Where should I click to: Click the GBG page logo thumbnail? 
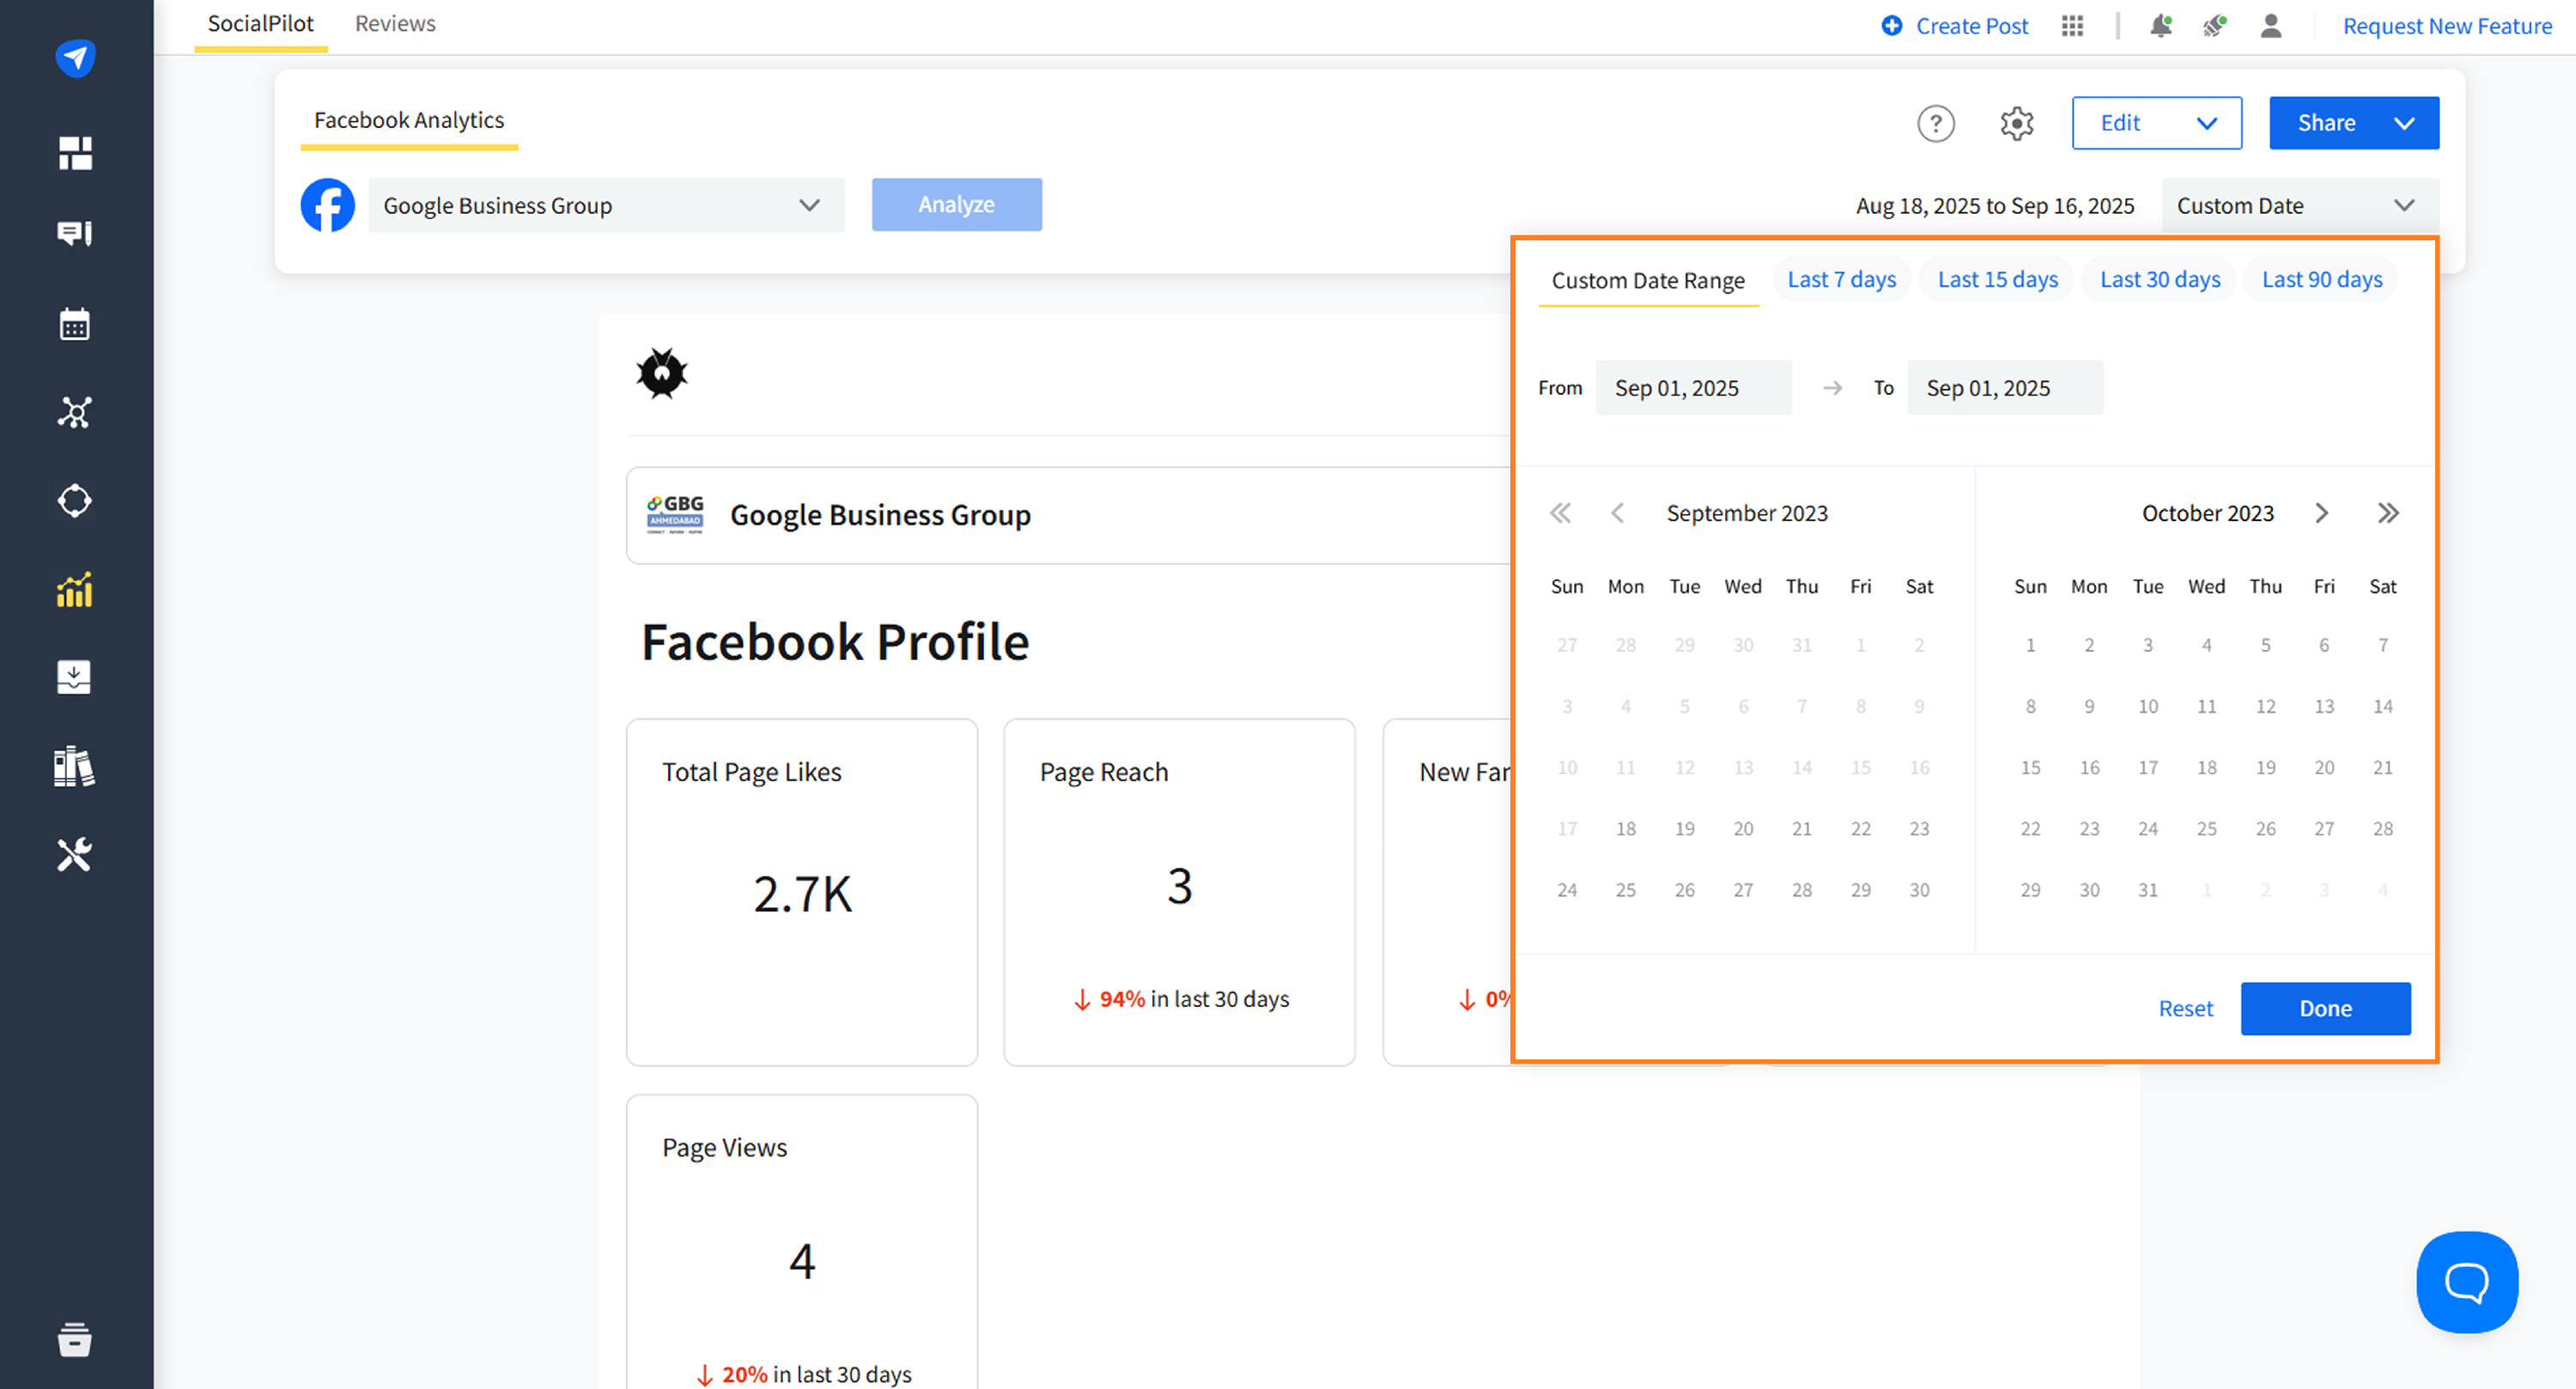pos(675,514)
